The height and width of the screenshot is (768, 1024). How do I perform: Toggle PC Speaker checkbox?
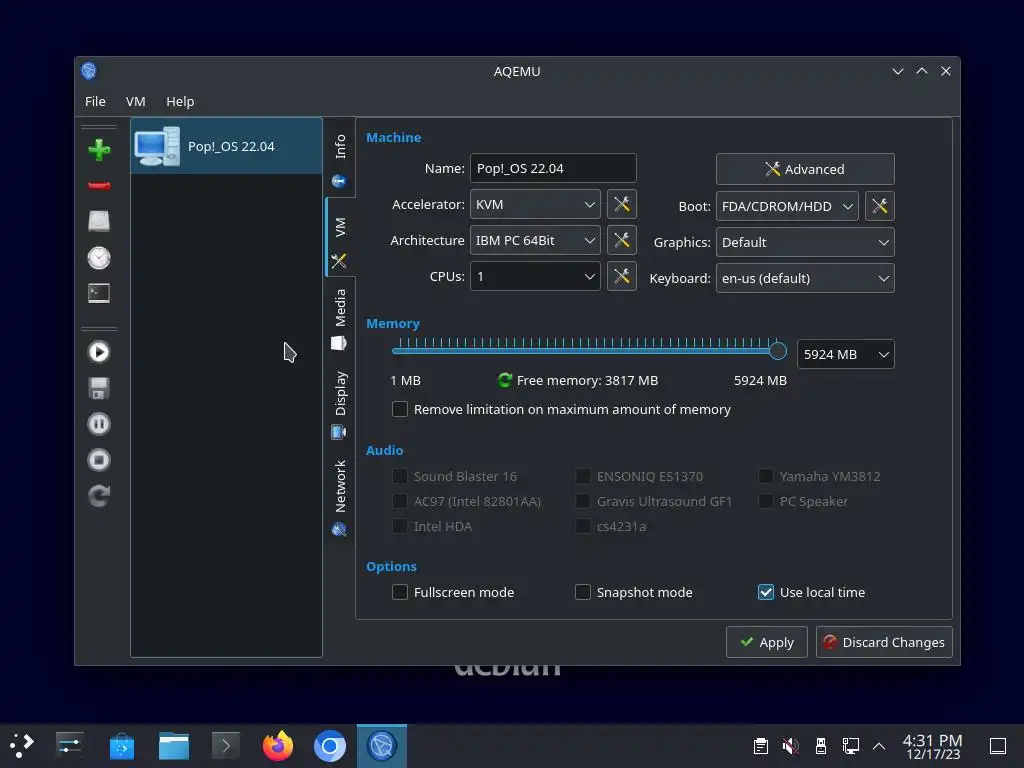(x=765, y=502)
